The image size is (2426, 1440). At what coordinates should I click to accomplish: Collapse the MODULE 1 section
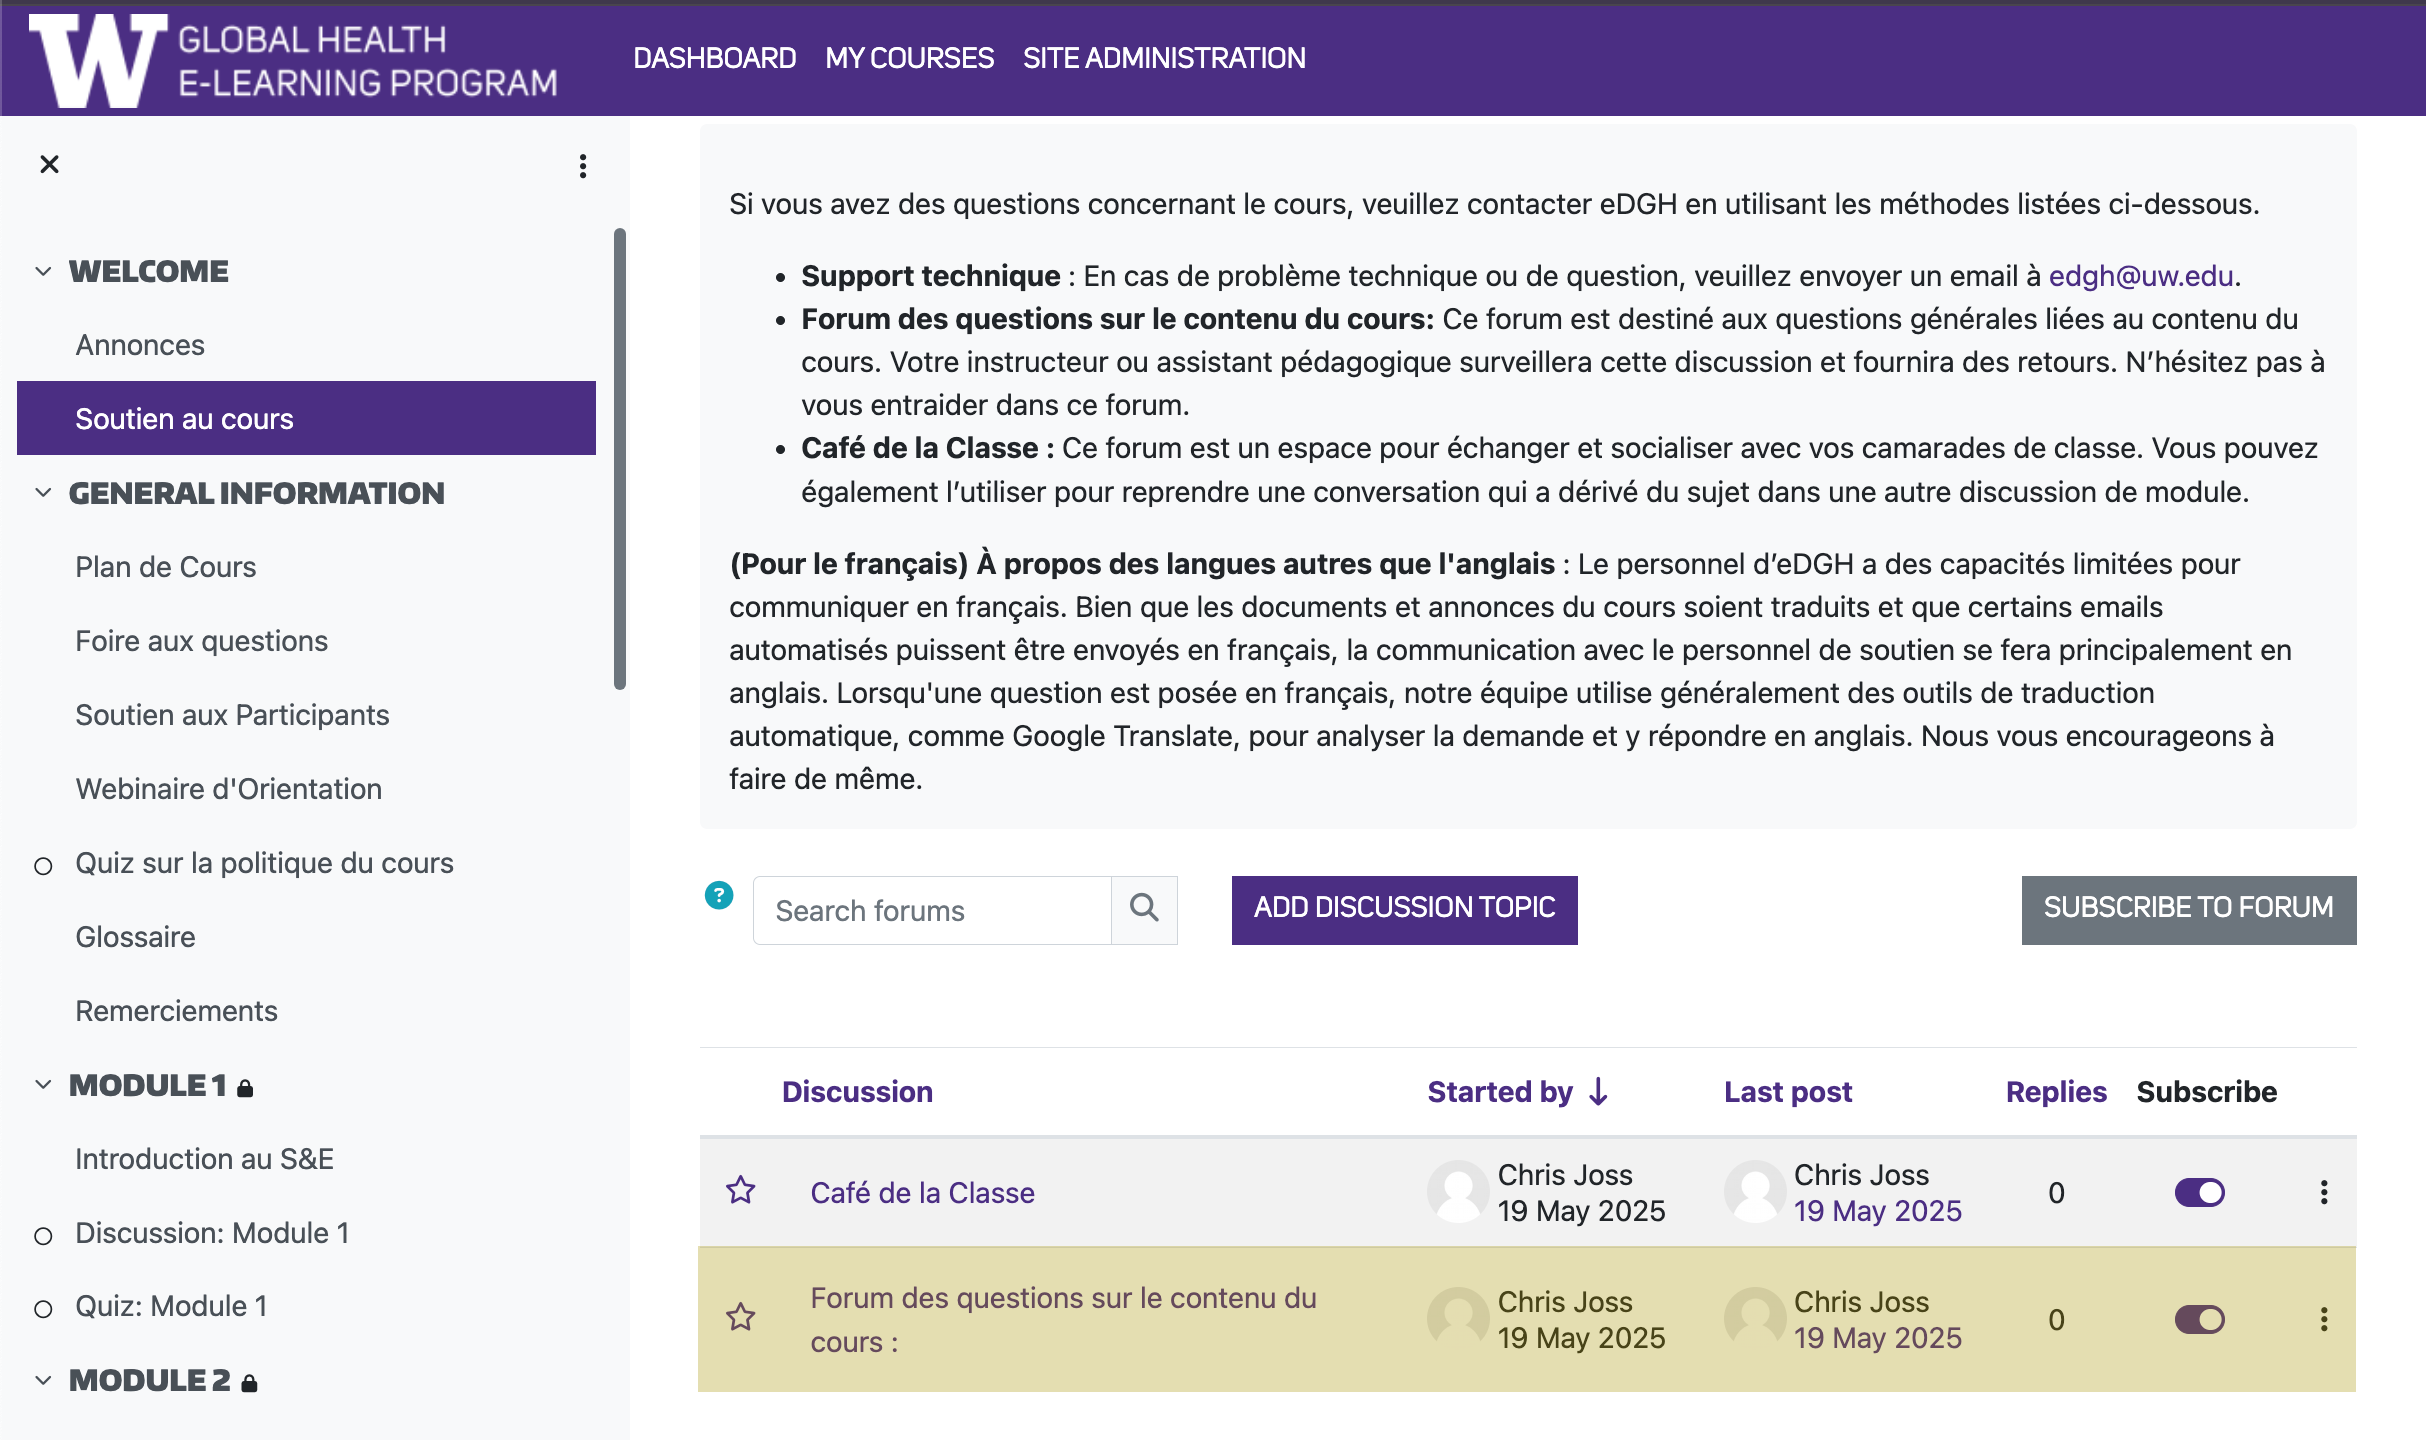click(43, 1085)
